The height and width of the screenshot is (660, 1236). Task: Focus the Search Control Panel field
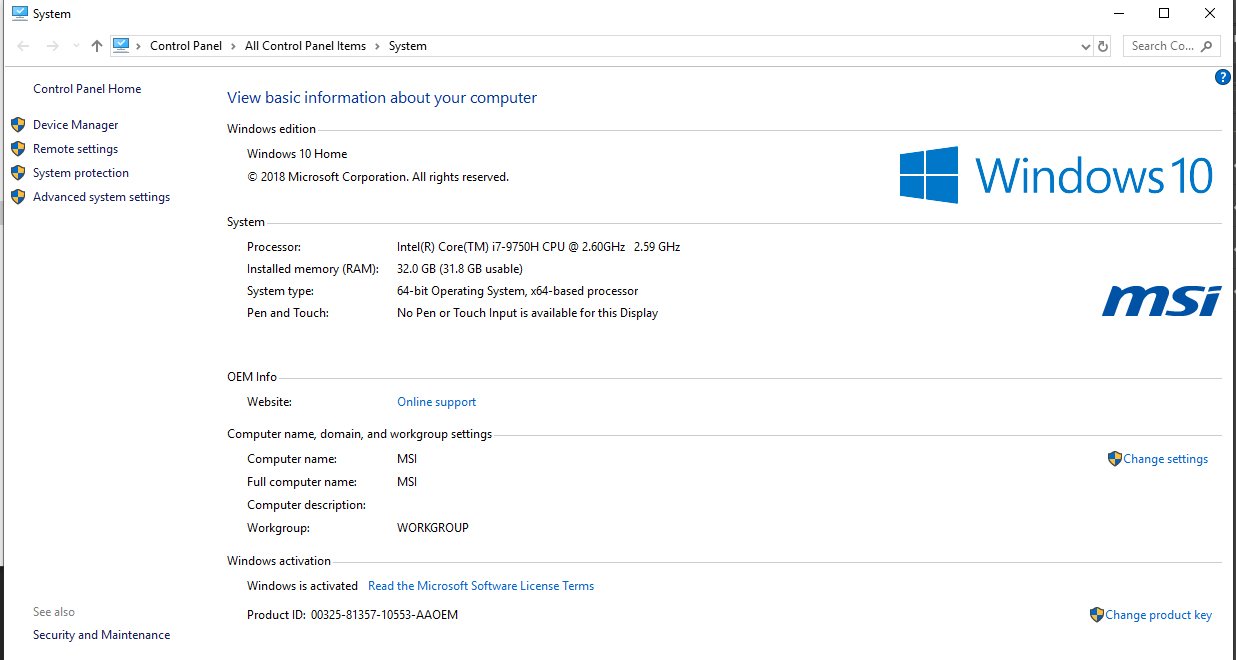(x=1160, y=46)
